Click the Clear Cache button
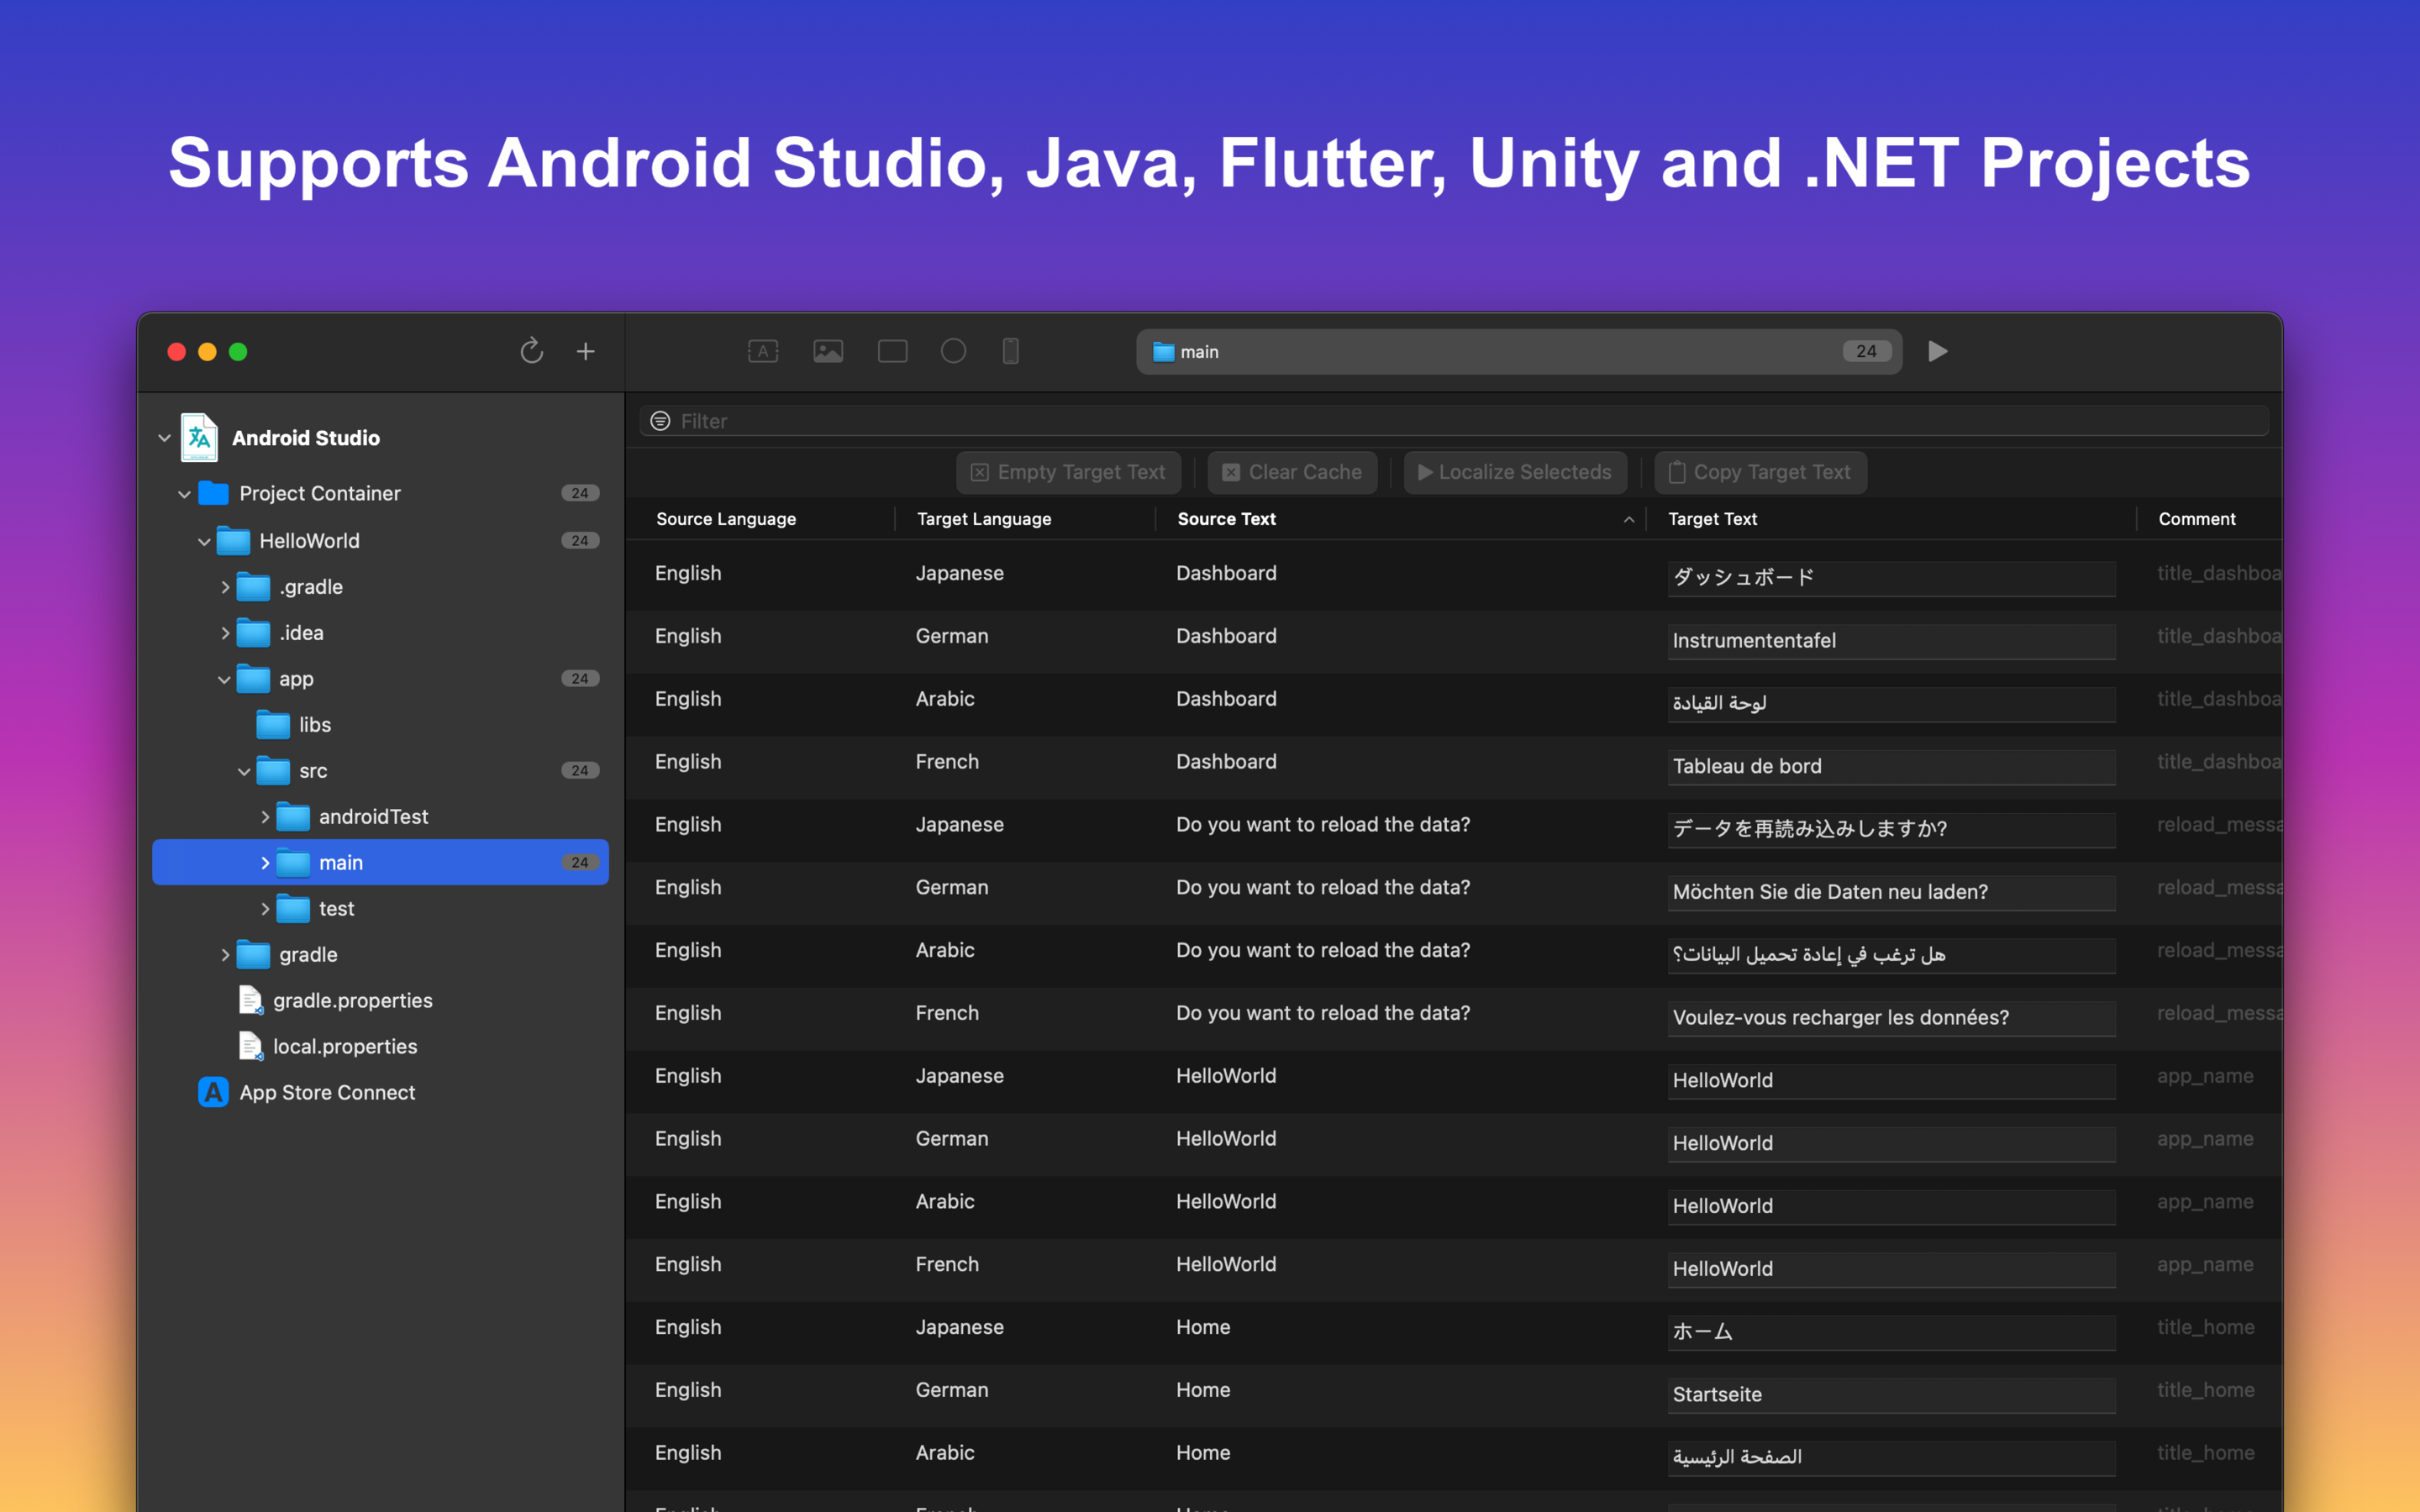The image size is (2420, 1512). click(x=1292, y=472)
